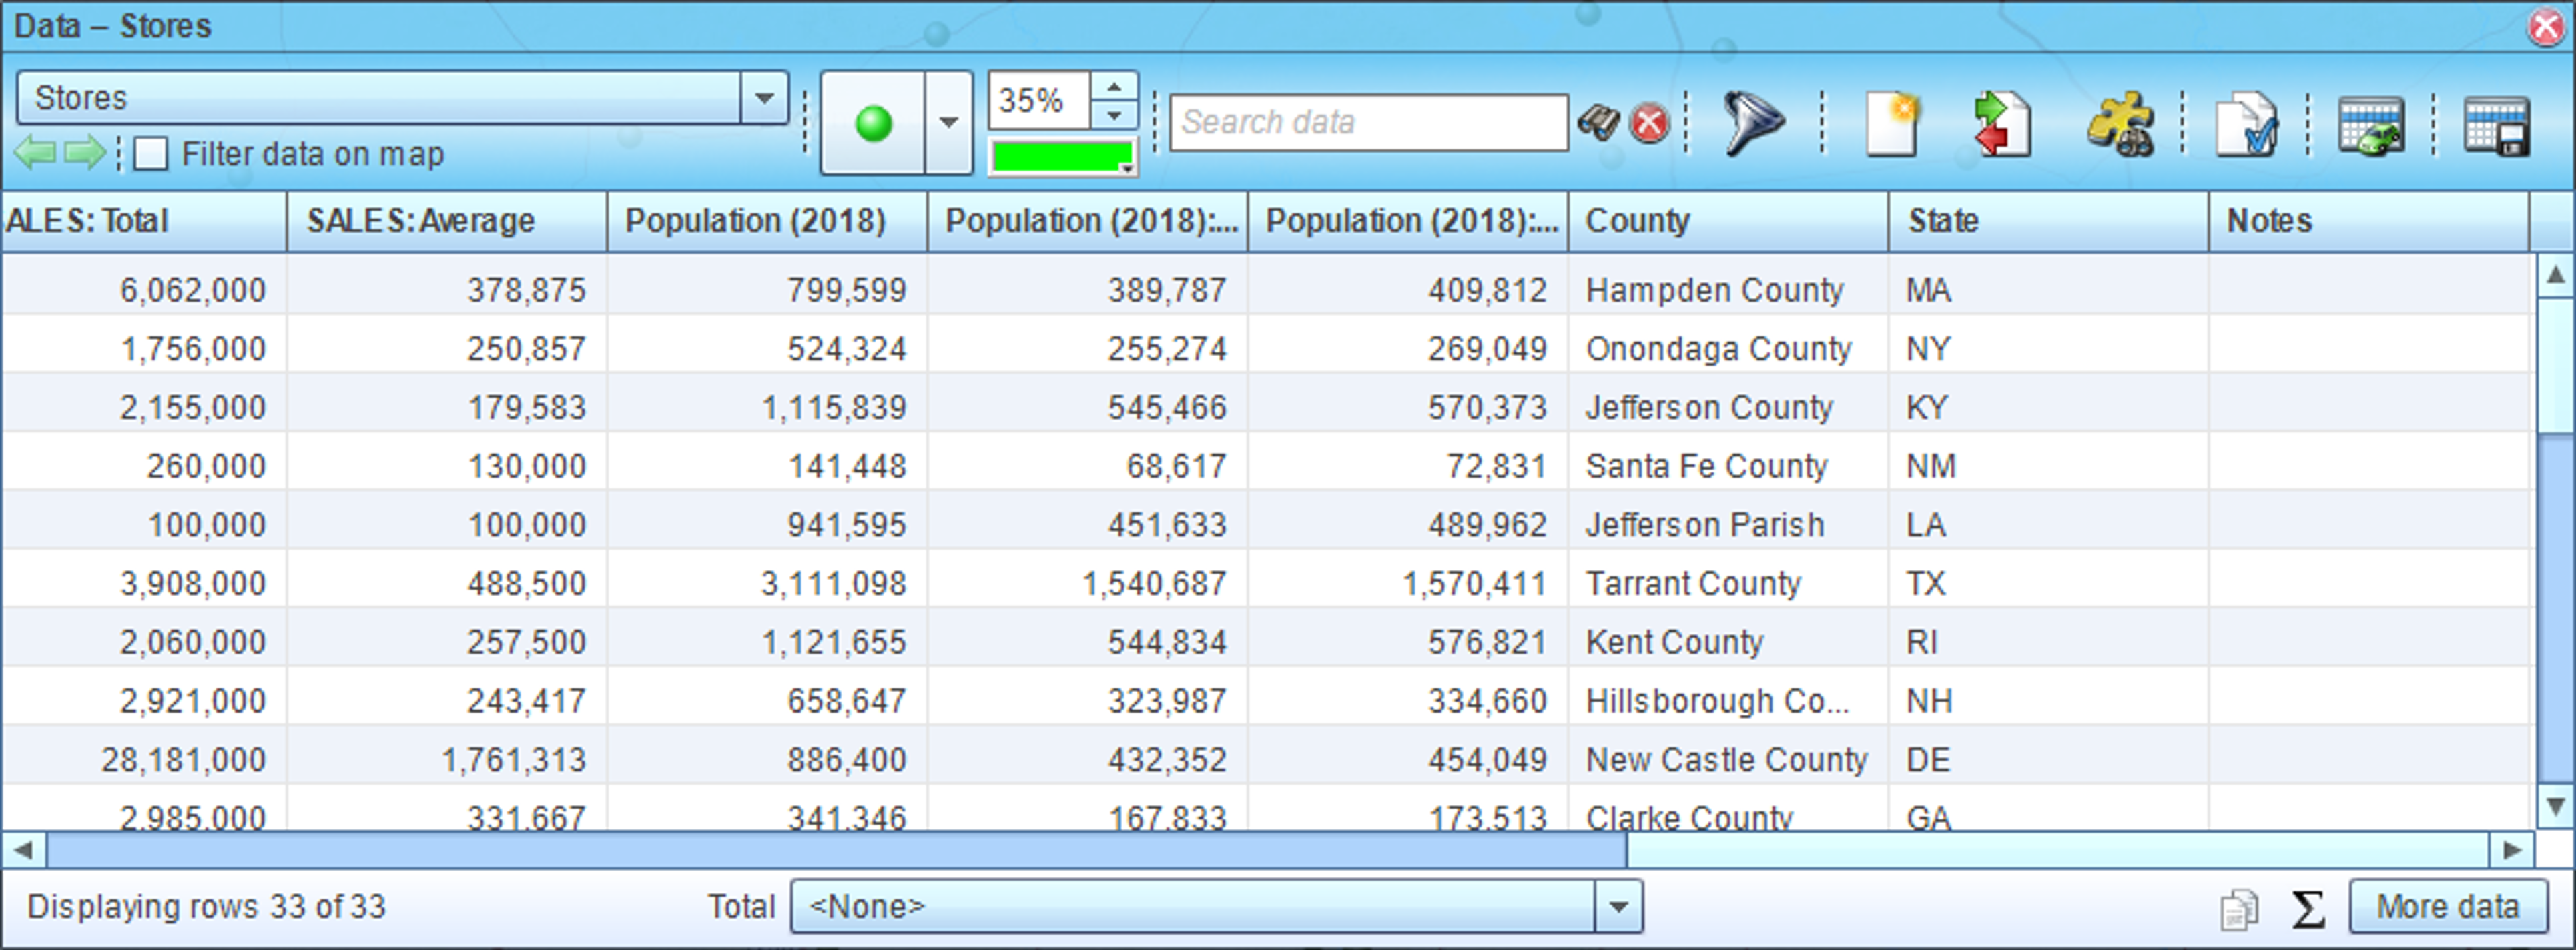Open the Total <None> dropdown

pos(1619,907)
